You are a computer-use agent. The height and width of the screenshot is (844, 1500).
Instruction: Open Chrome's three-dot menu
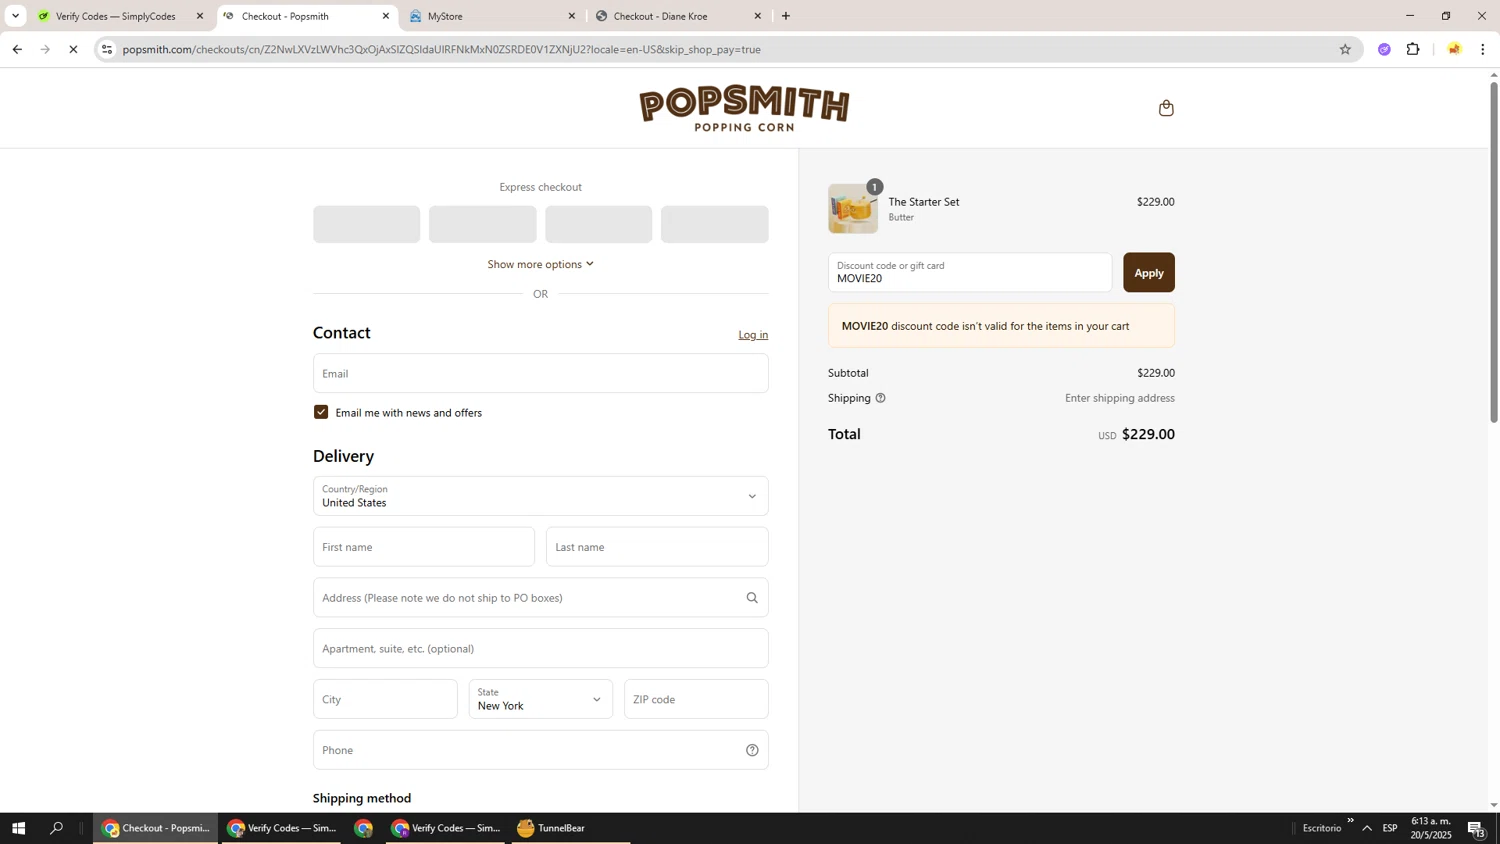coord(1483,49)
